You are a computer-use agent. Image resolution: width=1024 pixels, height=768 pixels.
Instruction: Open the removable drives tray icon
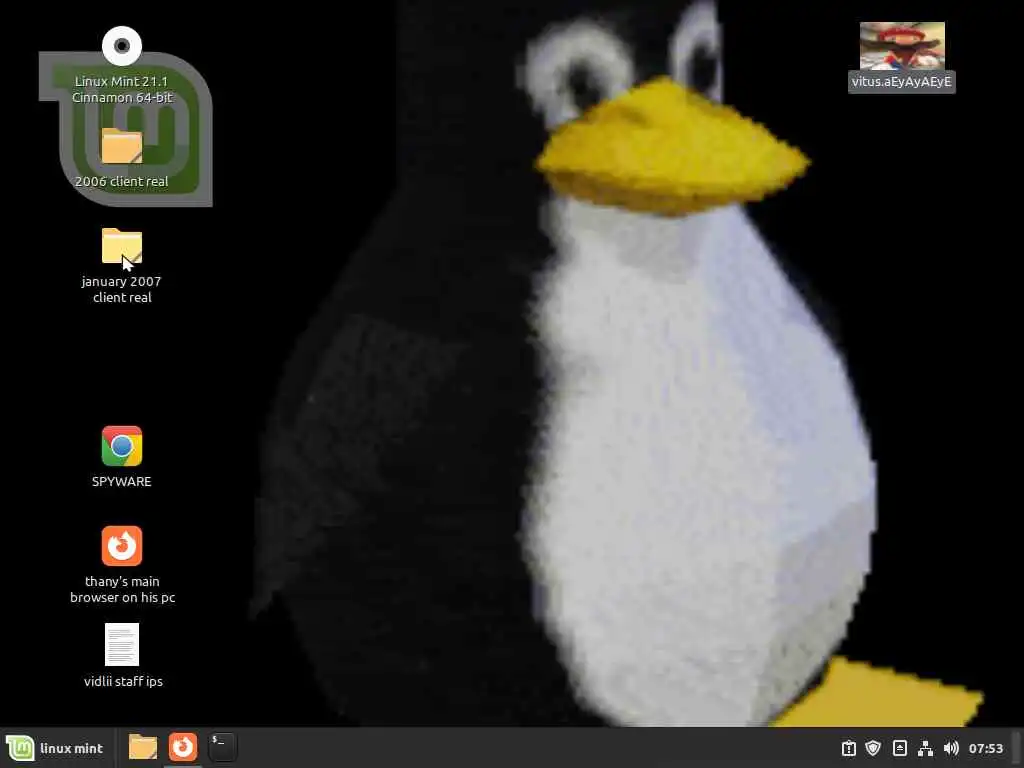899,748
